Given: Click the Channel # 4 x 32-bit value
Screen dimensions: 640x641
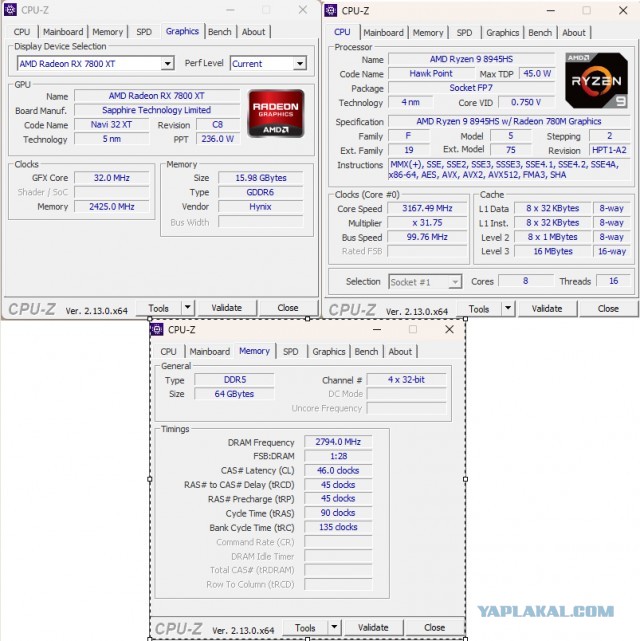Looking at the screenshot, I should (x=406, y=379).
